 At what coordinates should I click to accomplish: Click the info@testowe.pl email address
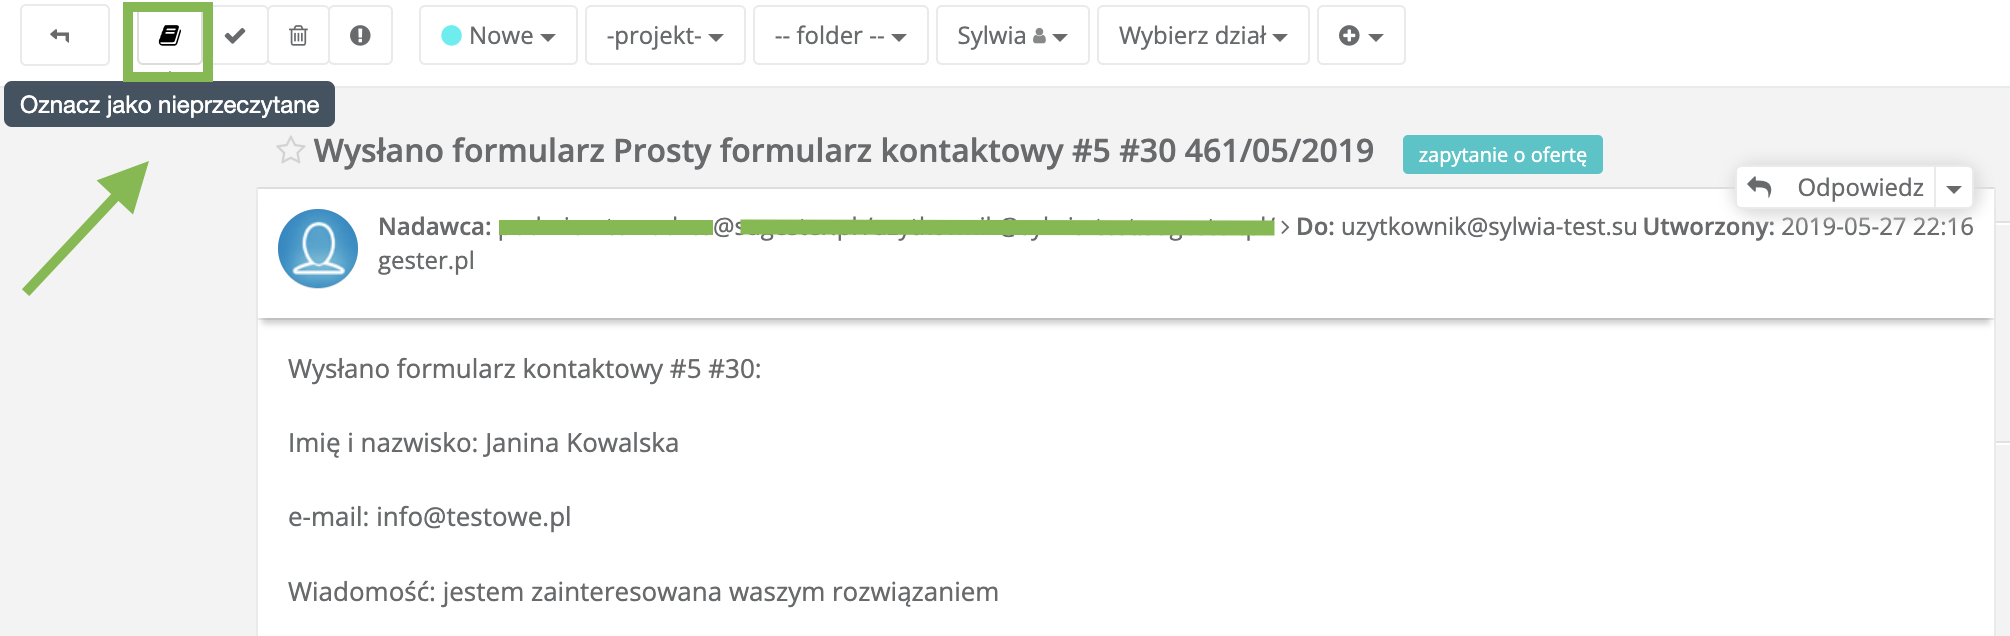473,517
